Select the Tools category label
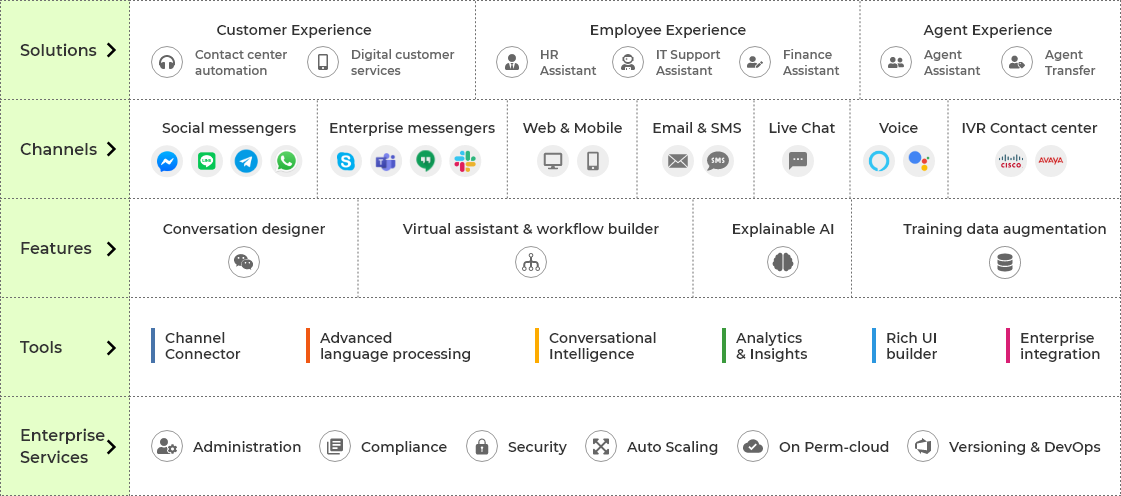The width and height of the screenshot is (1121, 496). pyautogui.click(x=42, y=347)
